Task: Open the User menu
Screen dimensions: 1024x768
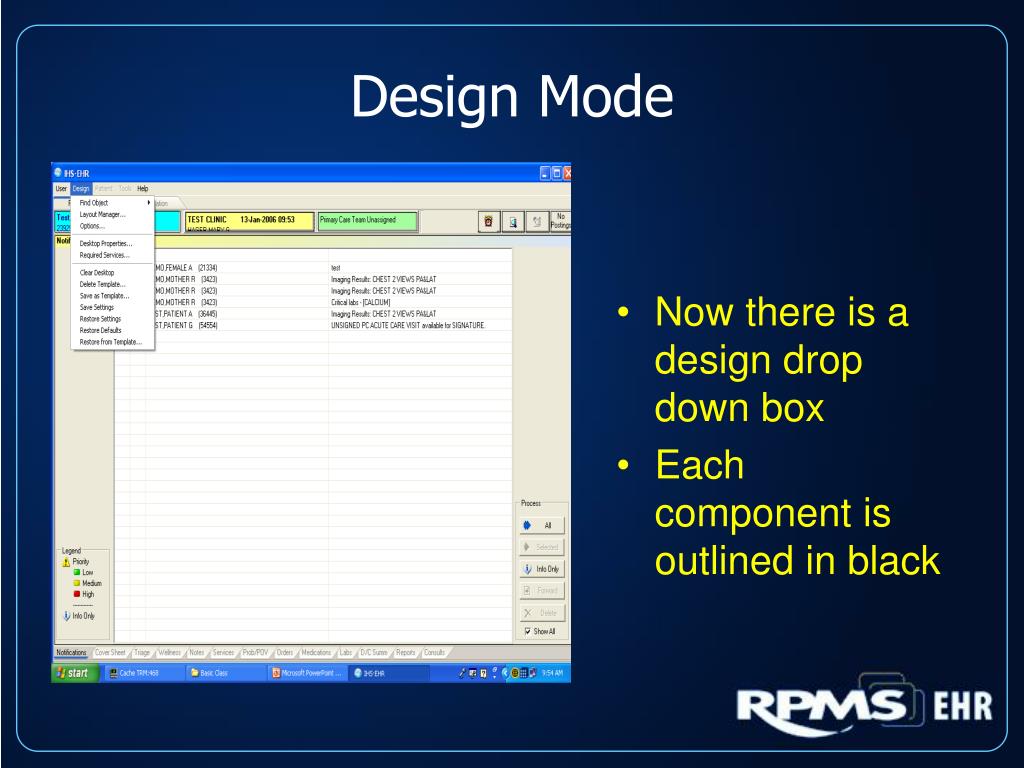Action: point(61,189)
